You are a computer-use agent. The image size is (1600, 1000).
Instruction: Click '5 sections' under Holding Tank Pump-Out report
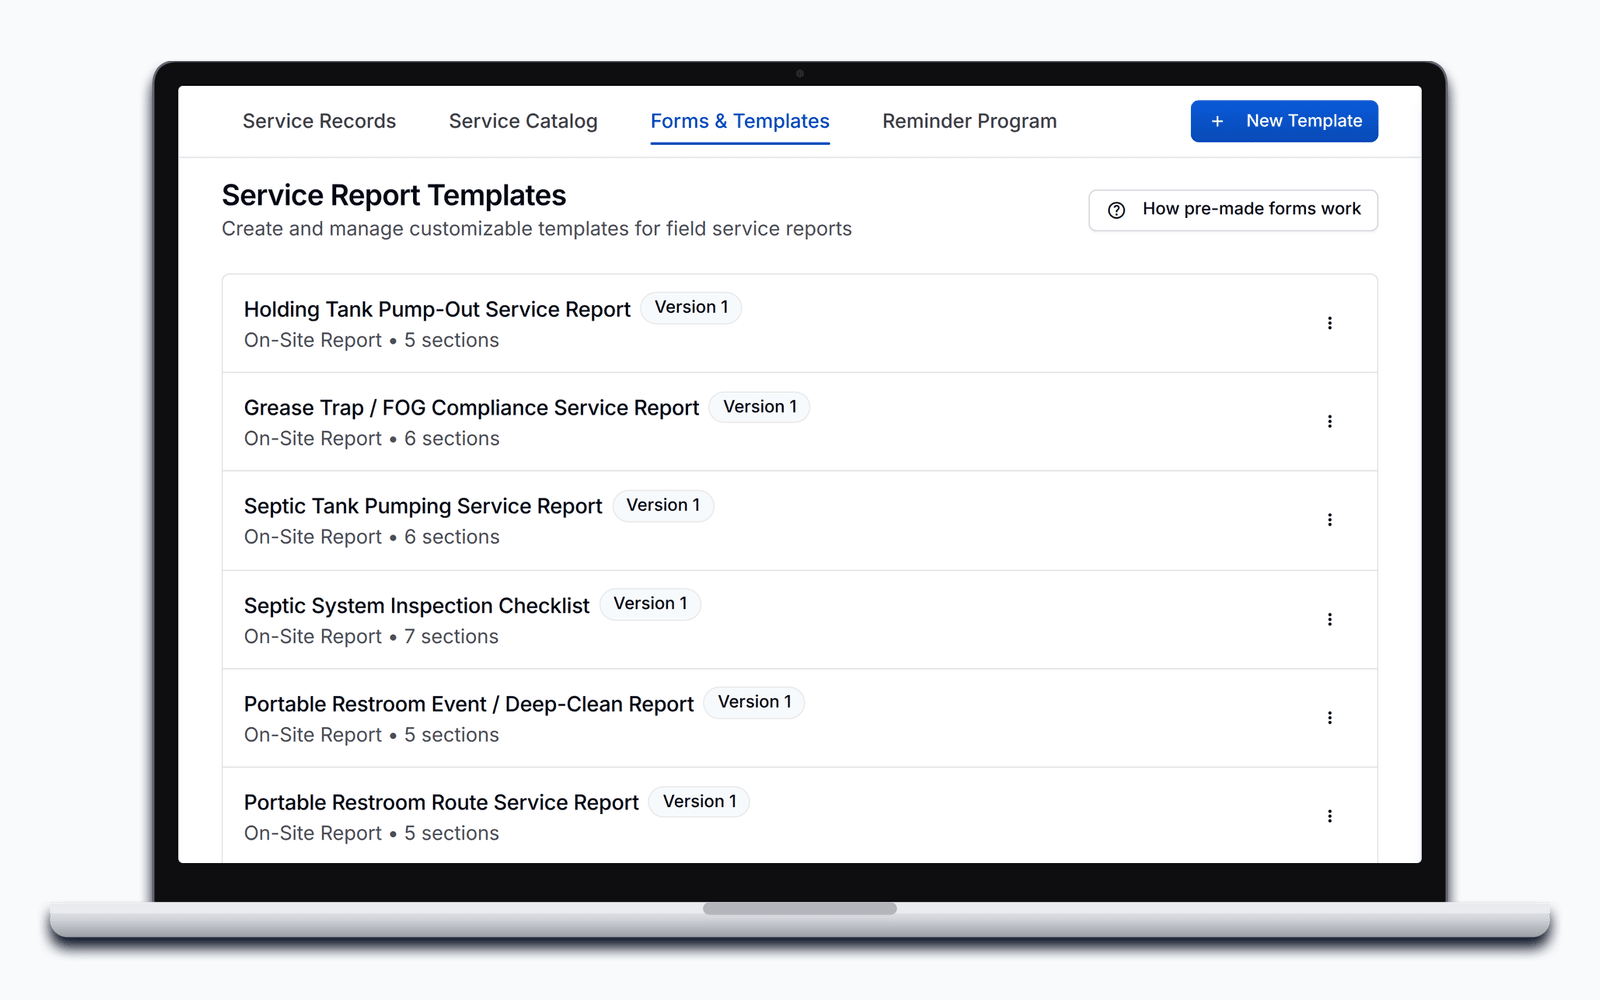click(451, 341)
